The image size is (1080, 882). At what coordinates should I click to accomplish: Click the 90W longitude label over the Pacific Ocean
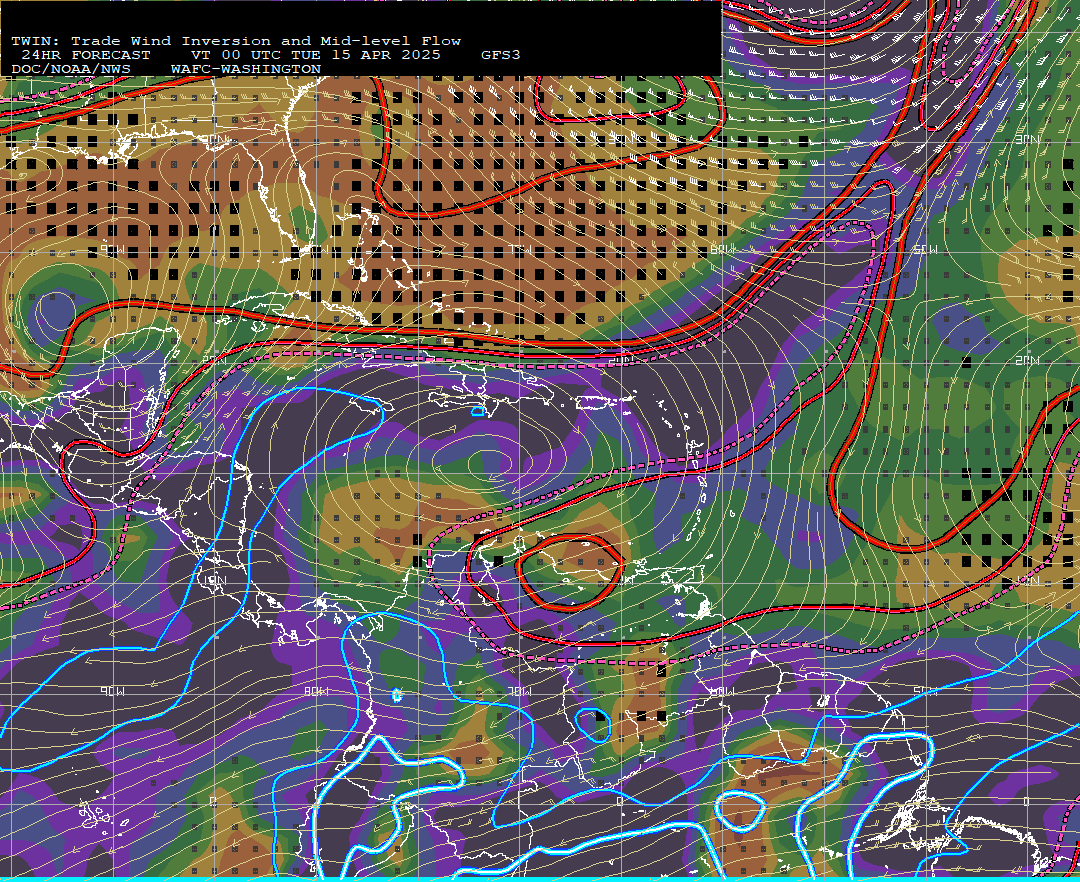113,691
